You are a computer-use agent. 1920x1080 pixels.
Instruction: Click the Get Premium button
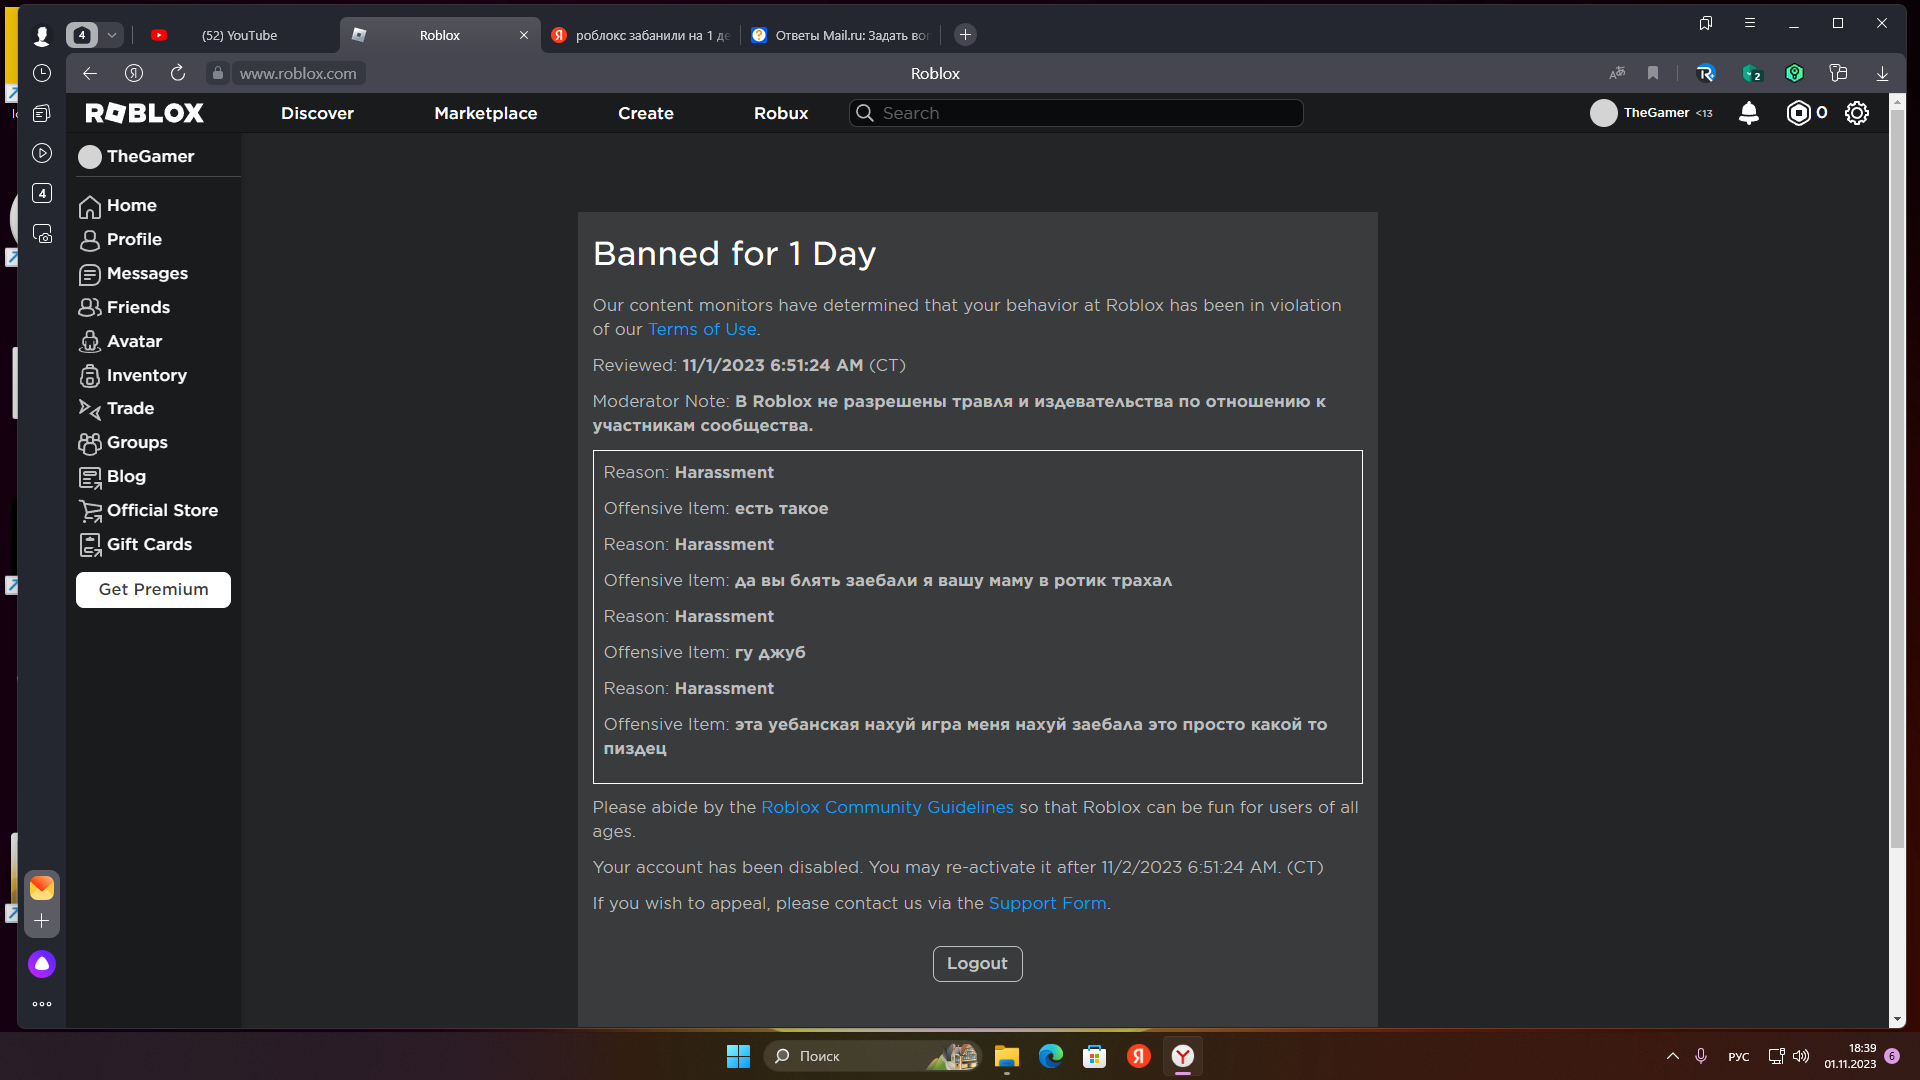[x=153, y=589]
